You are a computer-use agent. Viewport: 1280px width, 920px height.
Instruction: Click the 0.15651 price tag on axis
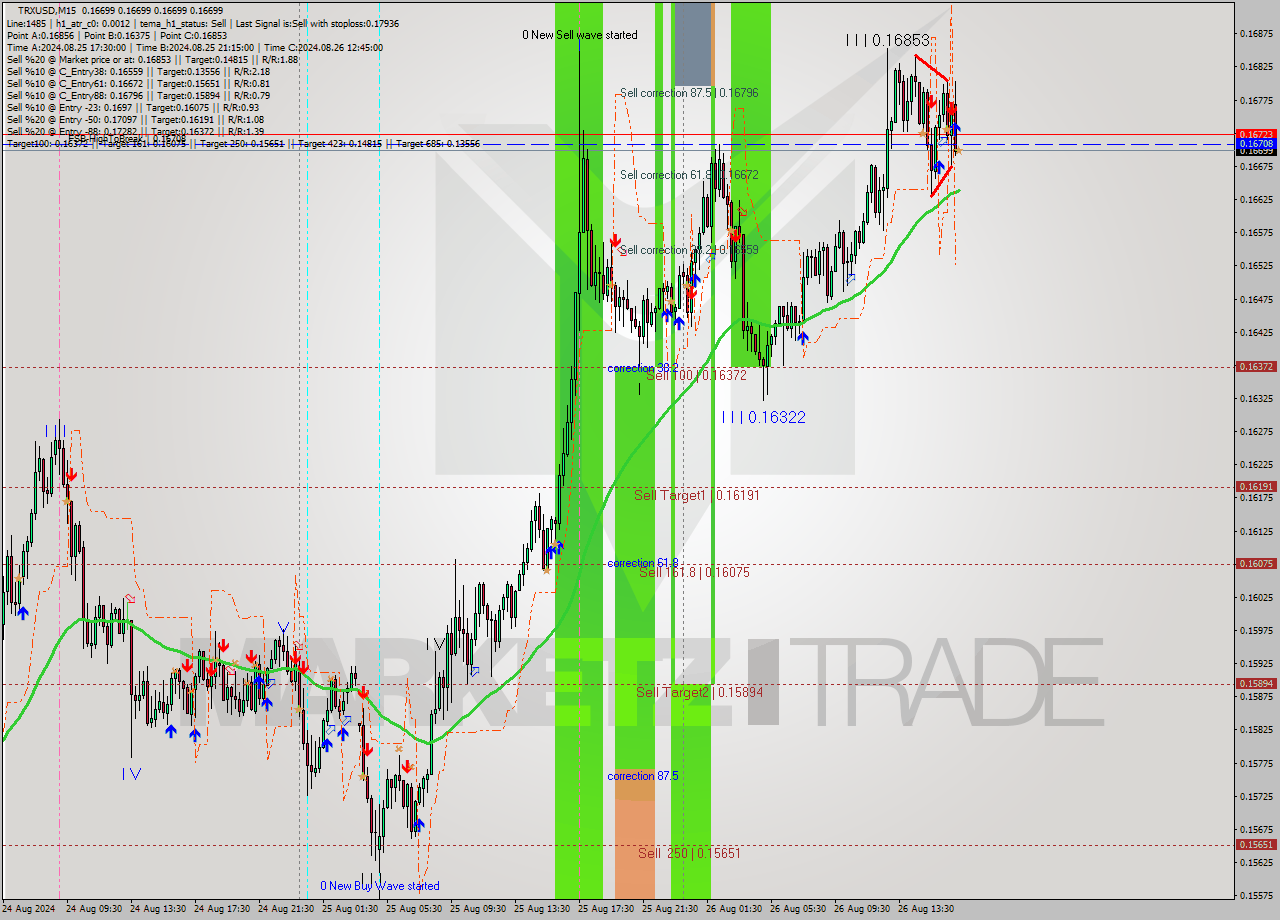coord(1256,845)
